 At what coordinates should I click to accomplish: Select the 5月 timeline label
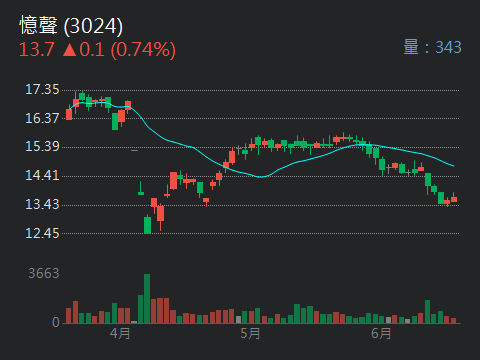point(250,333)
